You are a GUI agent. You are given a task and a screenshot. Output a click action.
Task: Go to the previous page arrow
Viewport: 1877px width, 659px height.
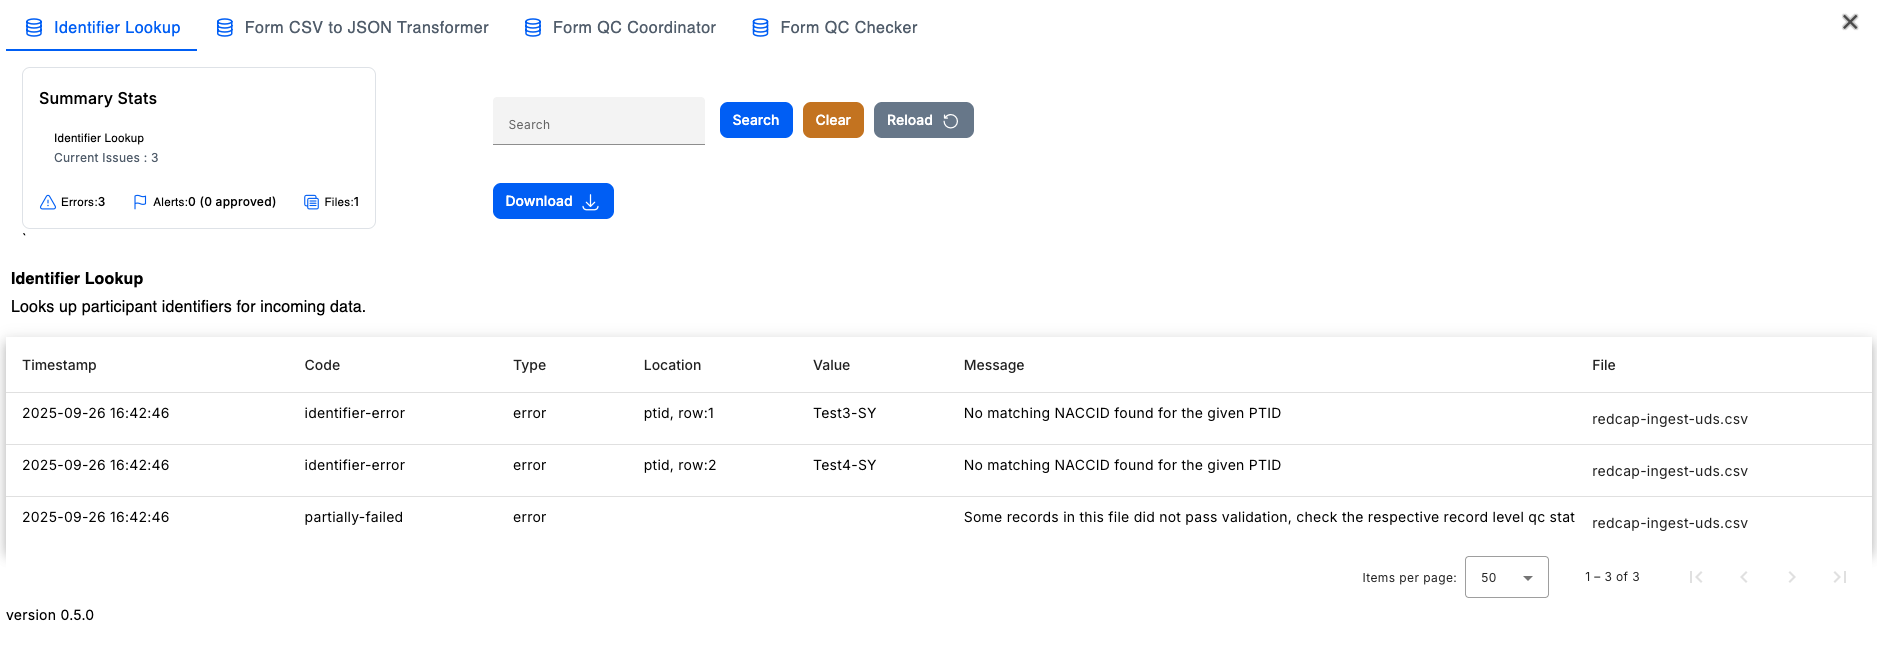click(x=1743, y=577)
